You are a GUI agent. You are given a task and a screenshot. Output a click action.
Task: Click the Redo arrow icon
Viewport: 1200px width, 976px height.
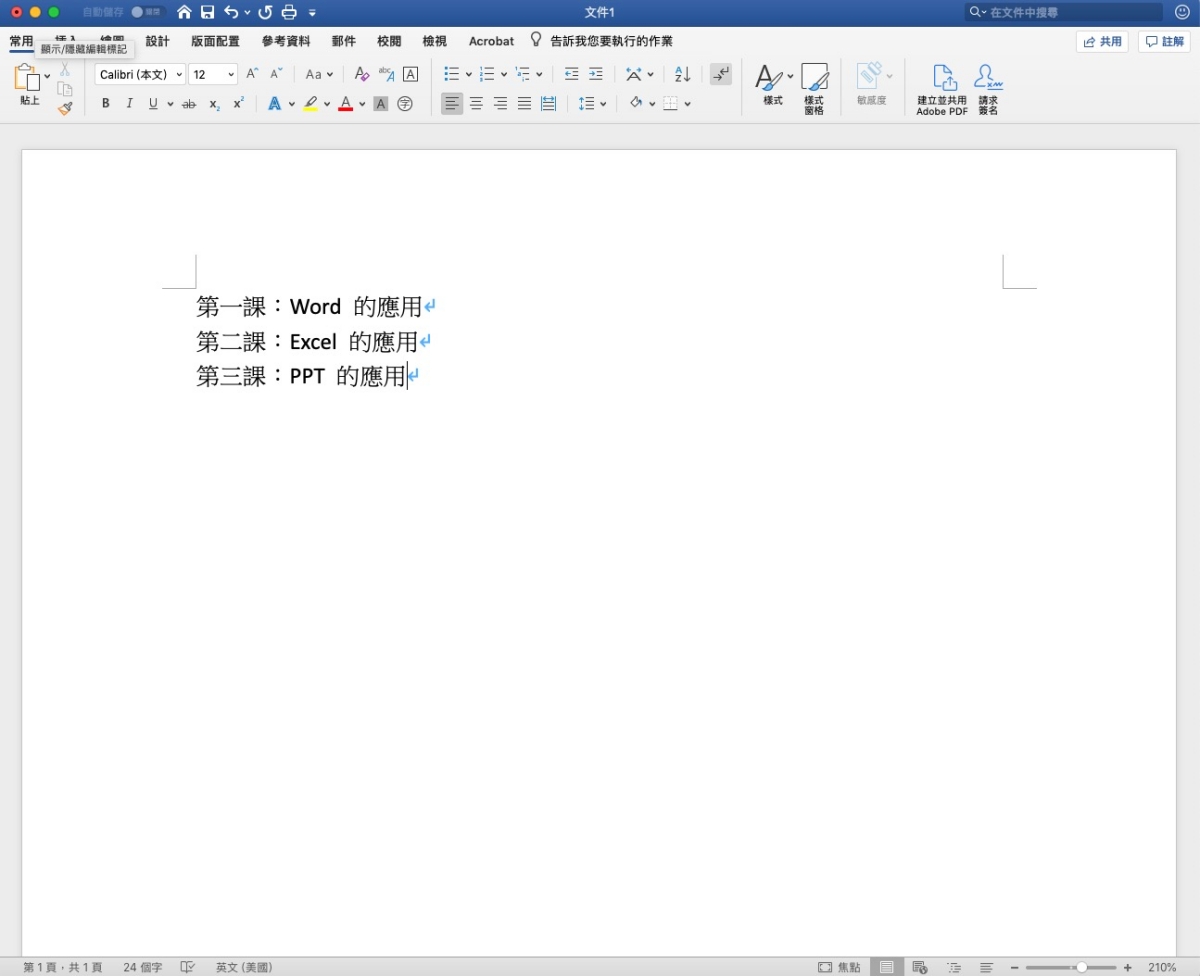[x=265, y=12]
